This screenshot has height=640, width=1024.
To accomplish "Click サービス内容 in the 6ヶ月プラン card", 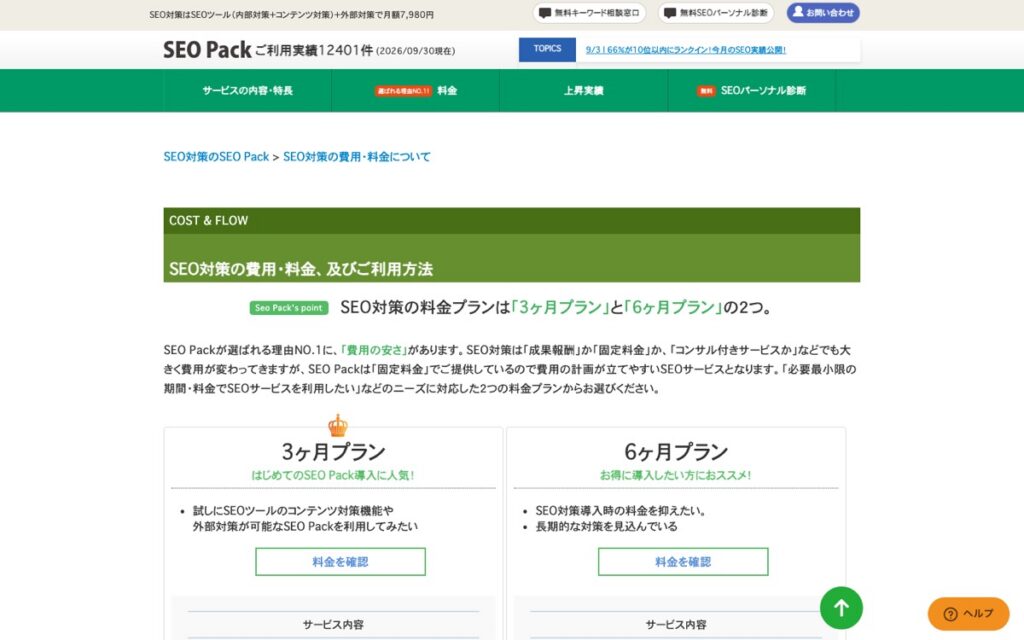I will tap(676, 625).
